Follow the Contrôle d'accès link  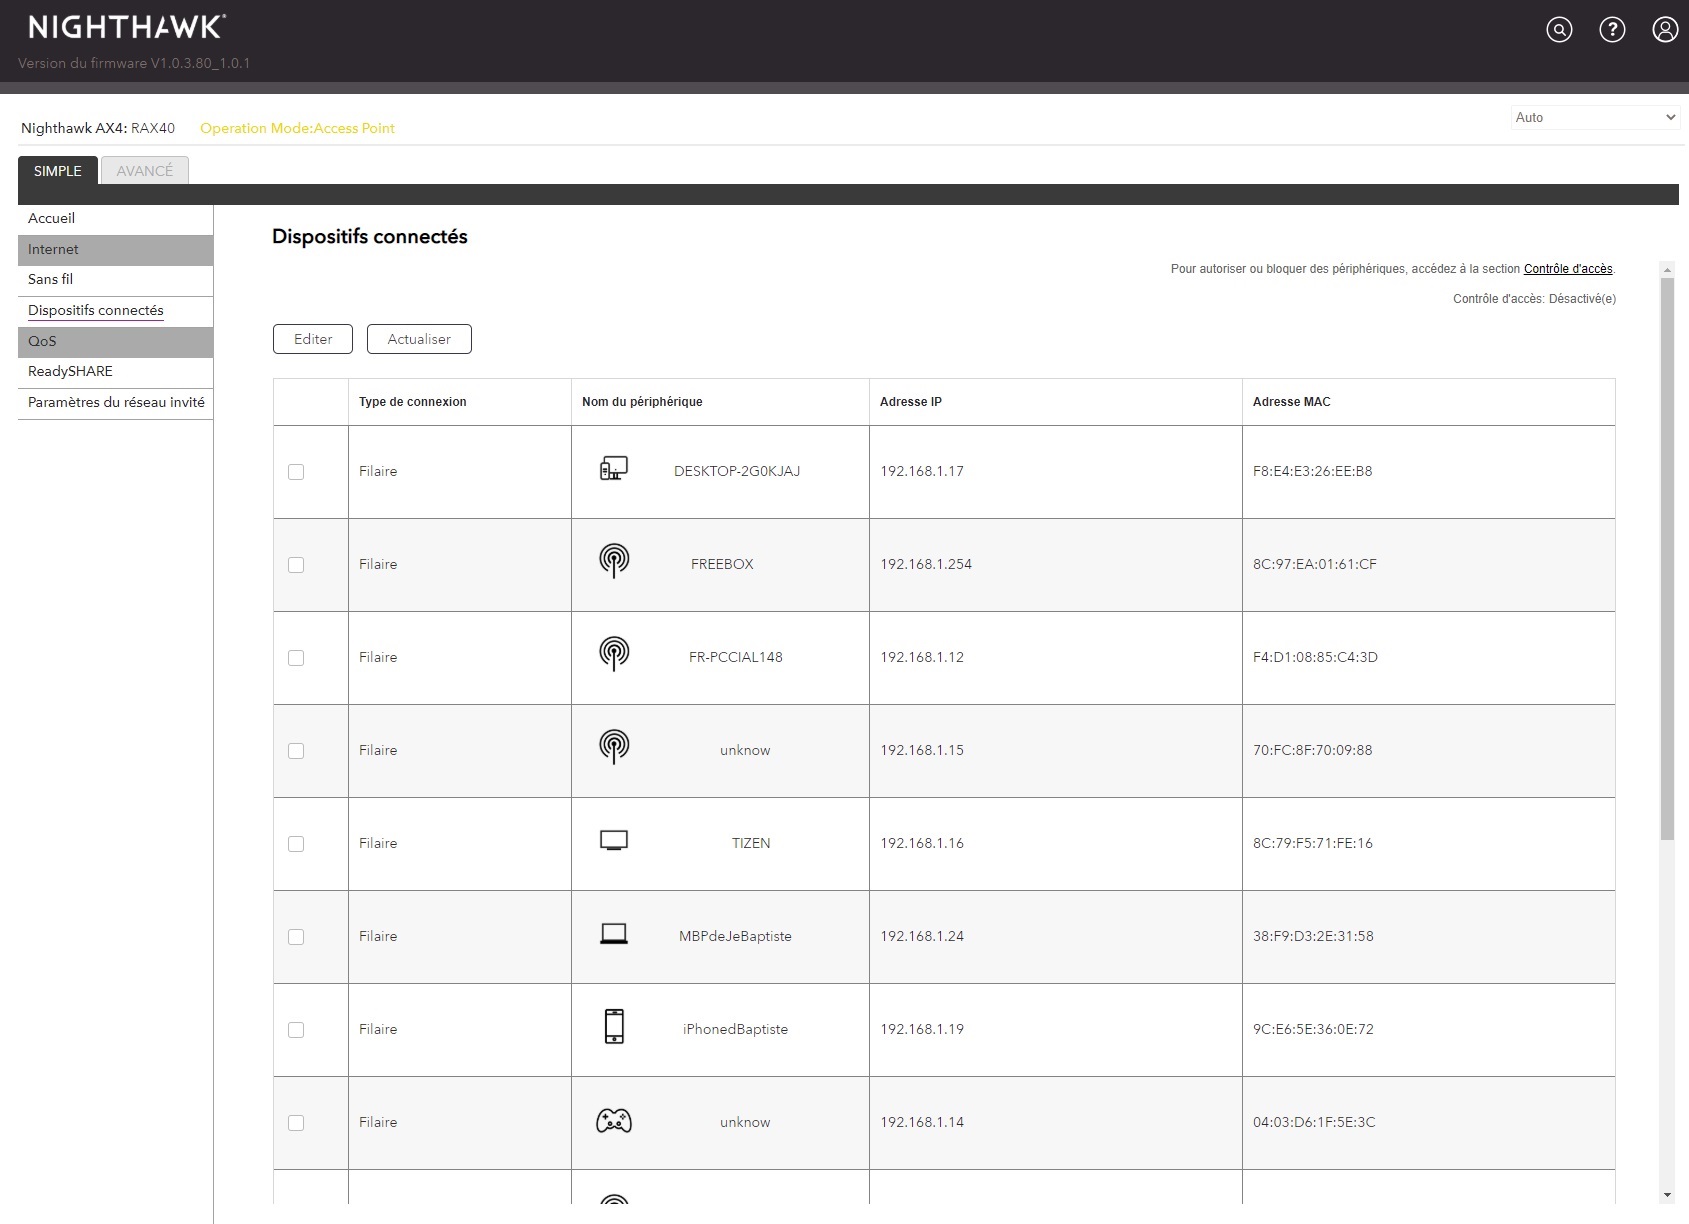click(x=1567, y=269)
